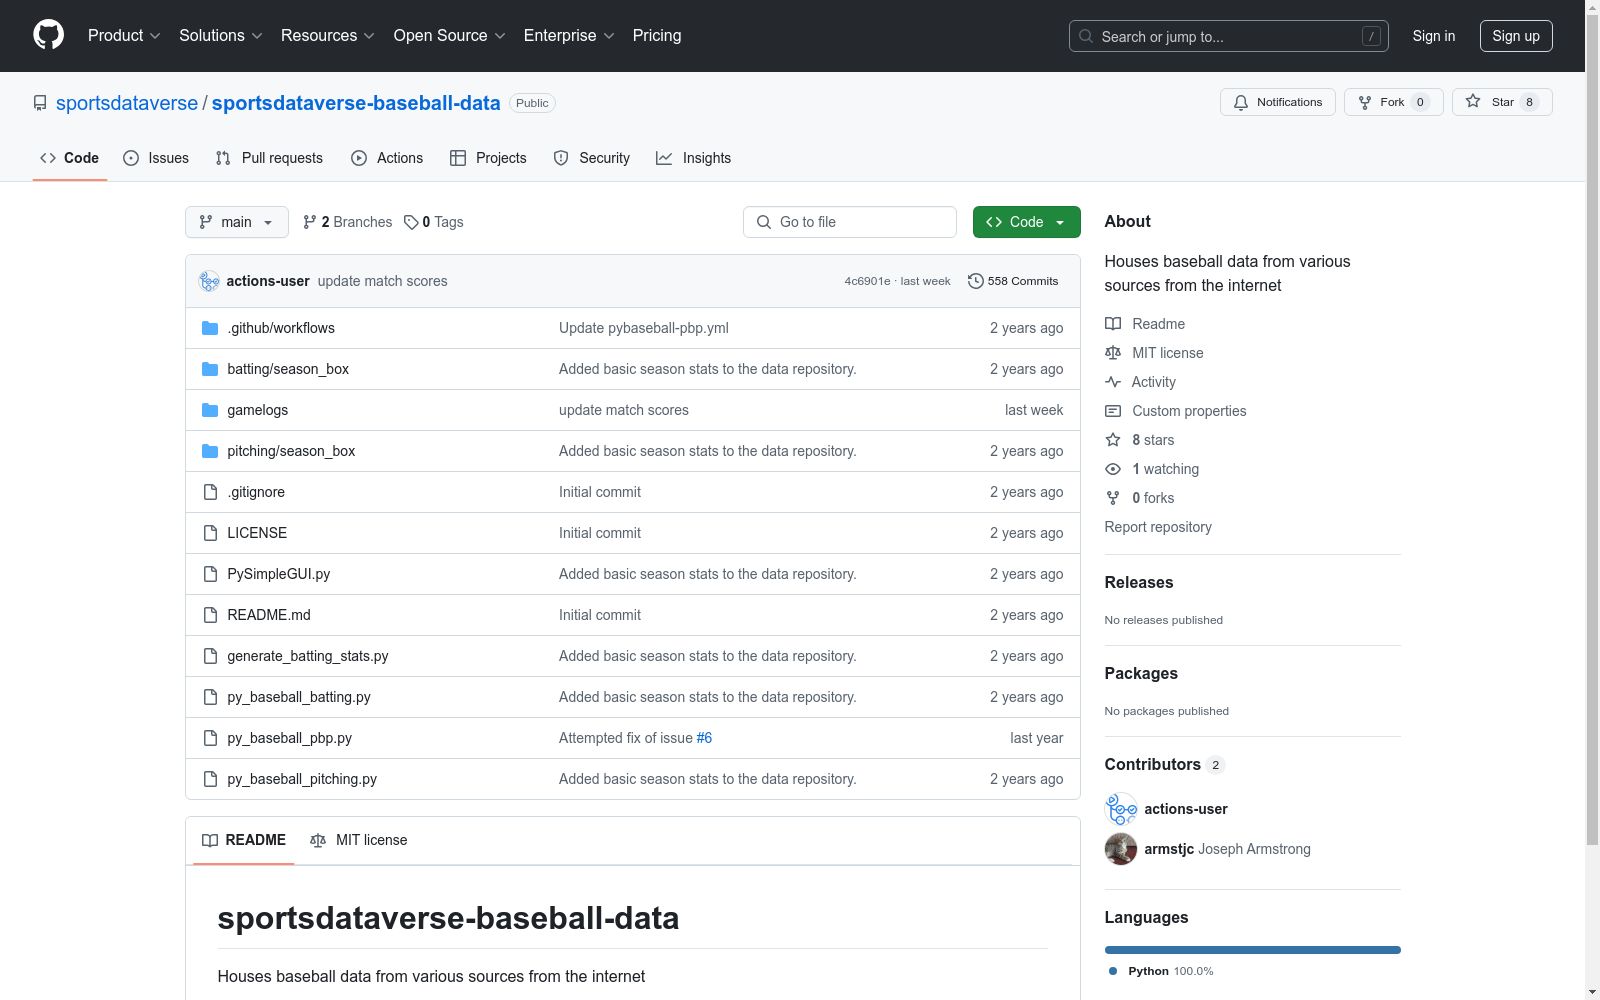Switch to the Actions tab
This screenshot has height=1000, width=1600.
pos(387,158)
